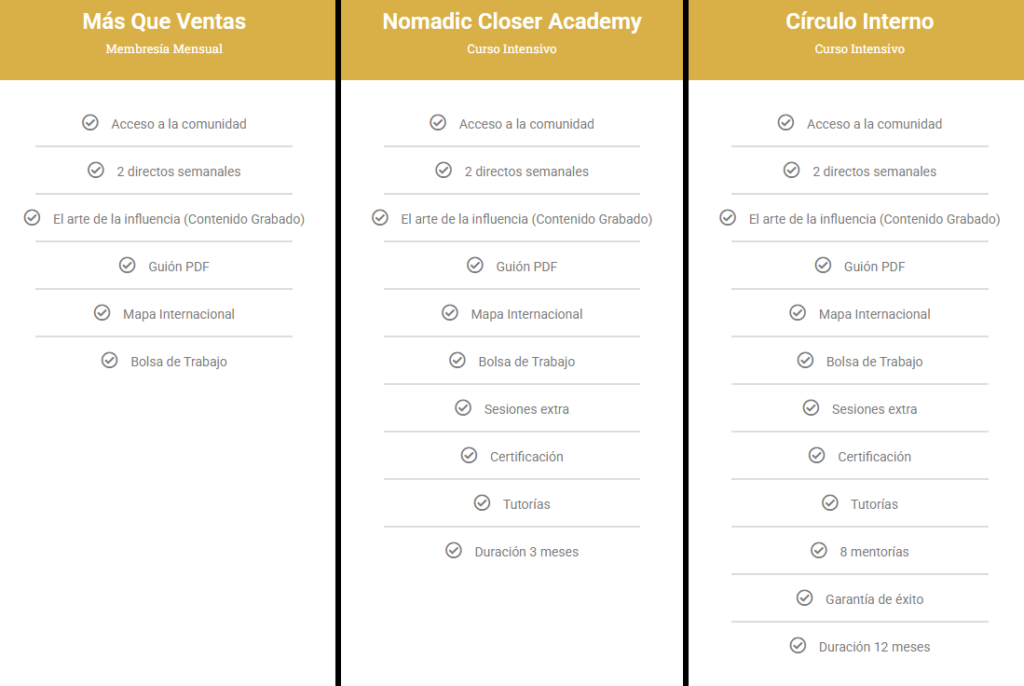Select the Círculo Interno plan heading

coord(859,22)
